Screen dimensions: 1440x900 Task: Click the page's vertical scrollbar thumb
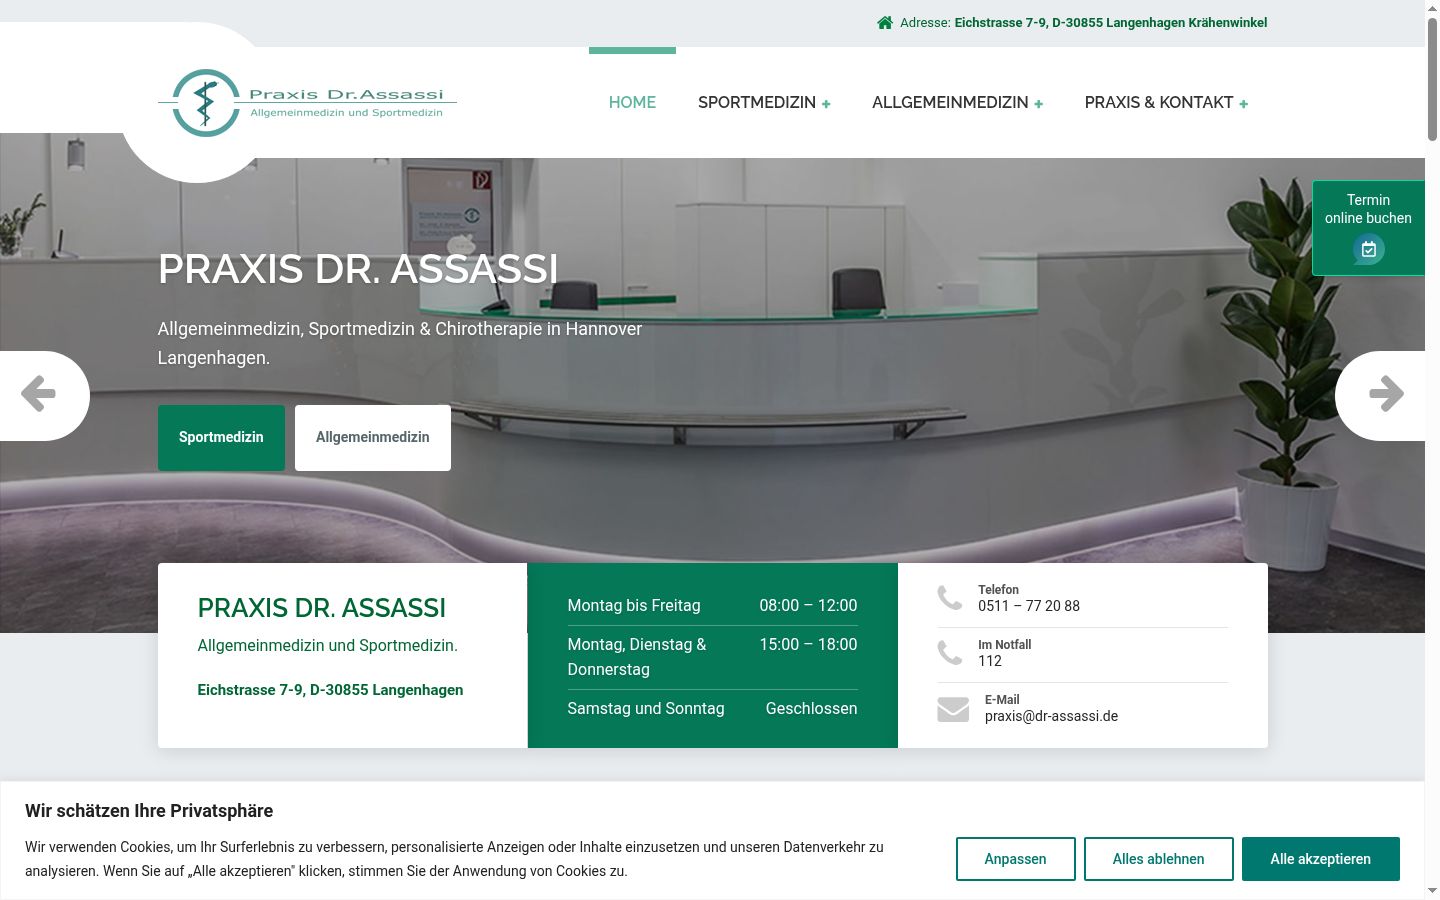coord(1432,80)
